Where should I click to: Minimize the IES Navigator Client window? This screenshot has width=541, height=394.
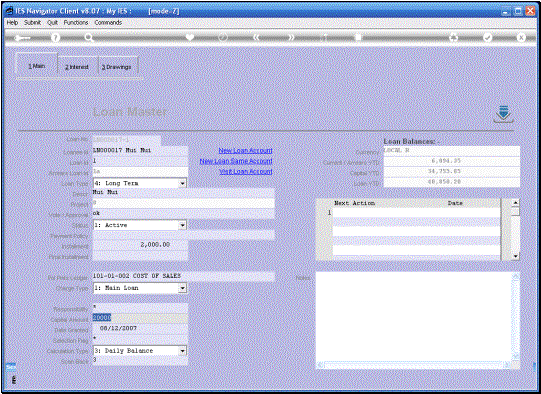[506, 12]
